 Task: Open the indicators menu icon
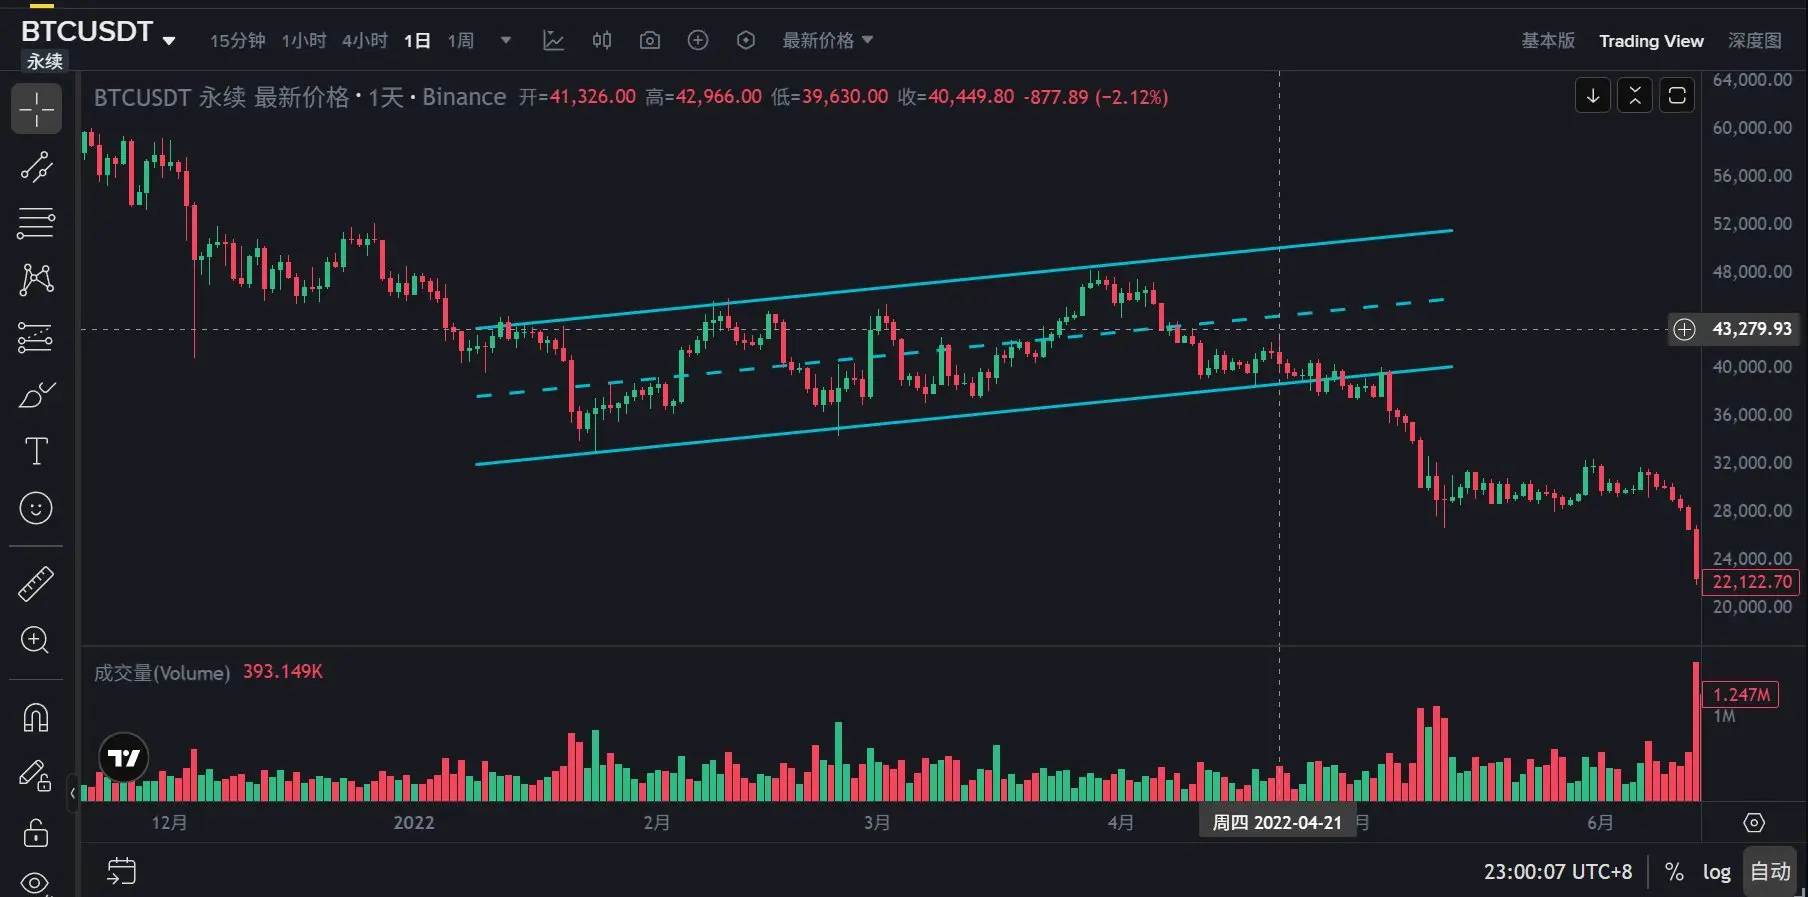click(553, 40)
